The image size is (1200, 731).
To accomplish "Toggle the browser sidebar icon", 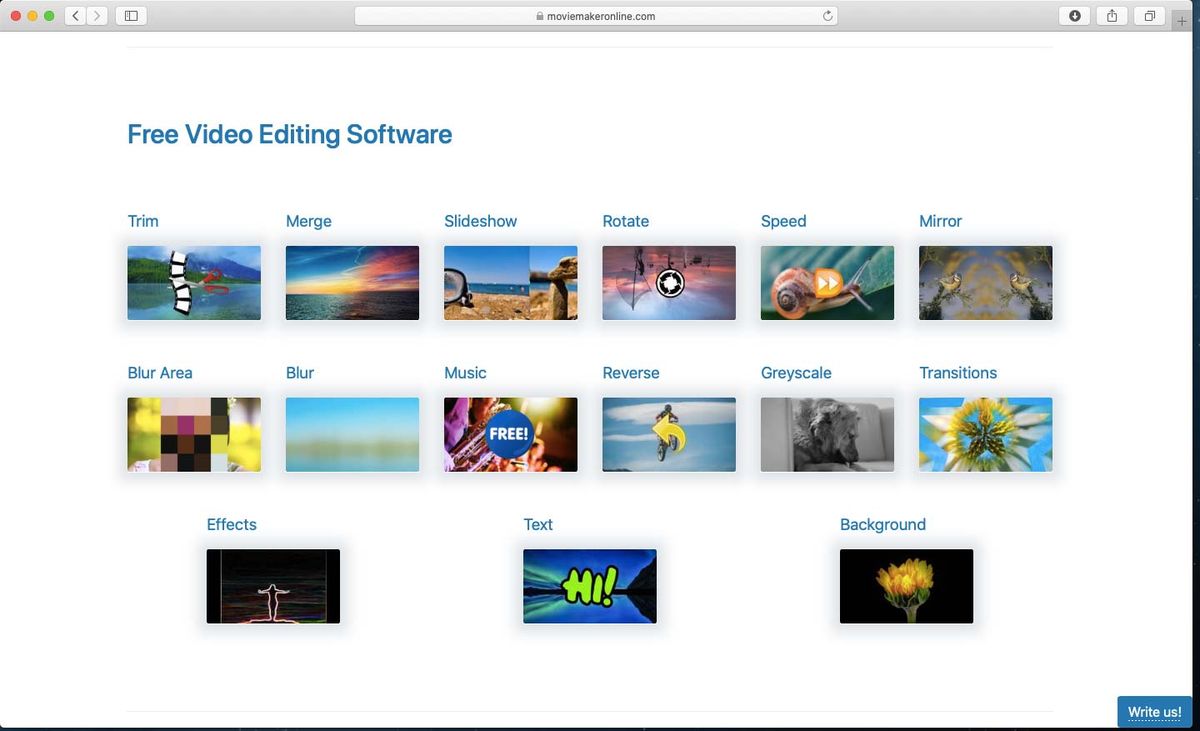I will (131, 16).
